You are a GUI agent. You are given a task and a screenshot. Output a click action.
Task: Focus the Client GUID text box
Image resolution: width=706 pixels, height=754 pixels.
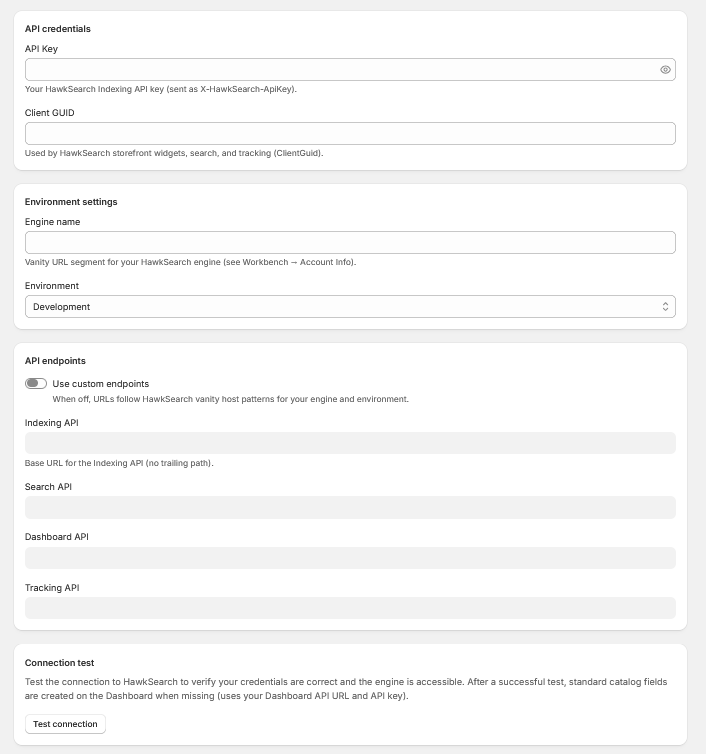click(350, 134)
